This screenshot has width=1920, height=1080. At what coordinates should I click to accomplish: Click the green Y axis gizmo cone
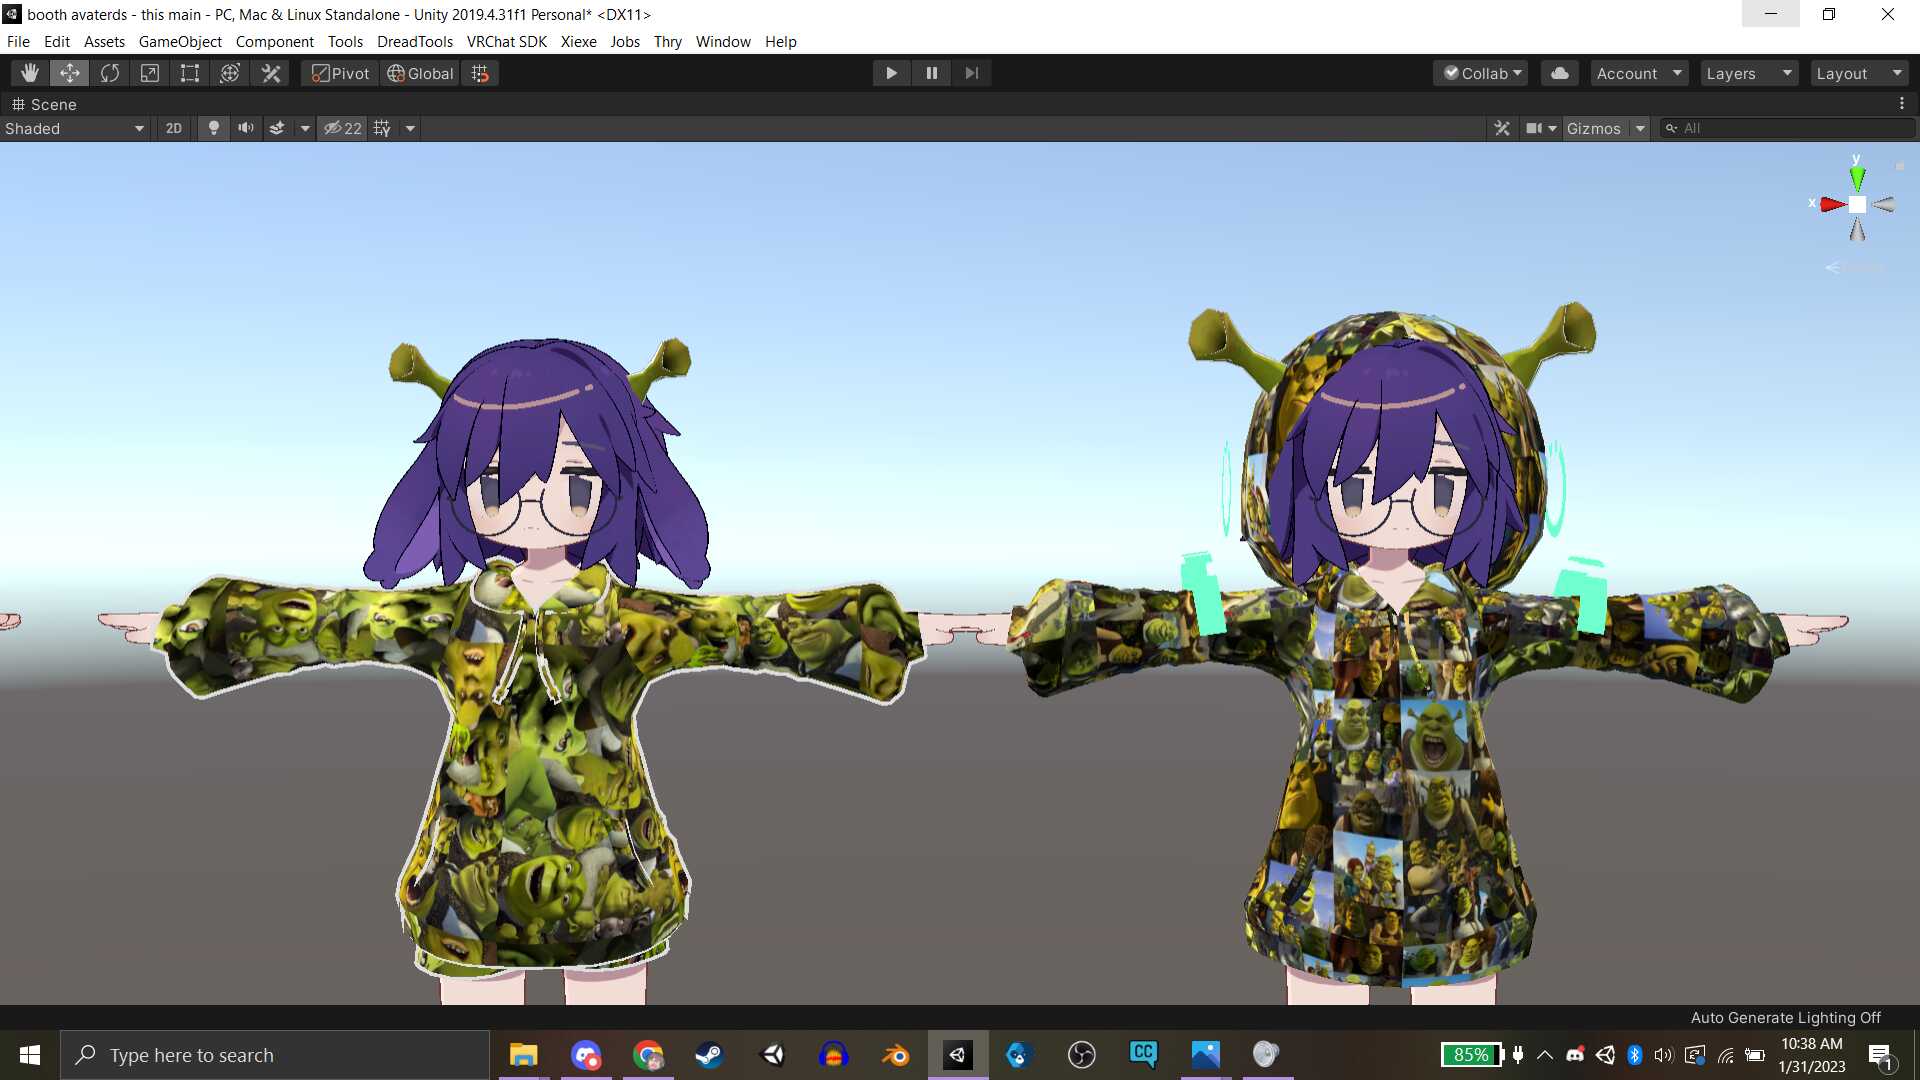pos(1857,178)
